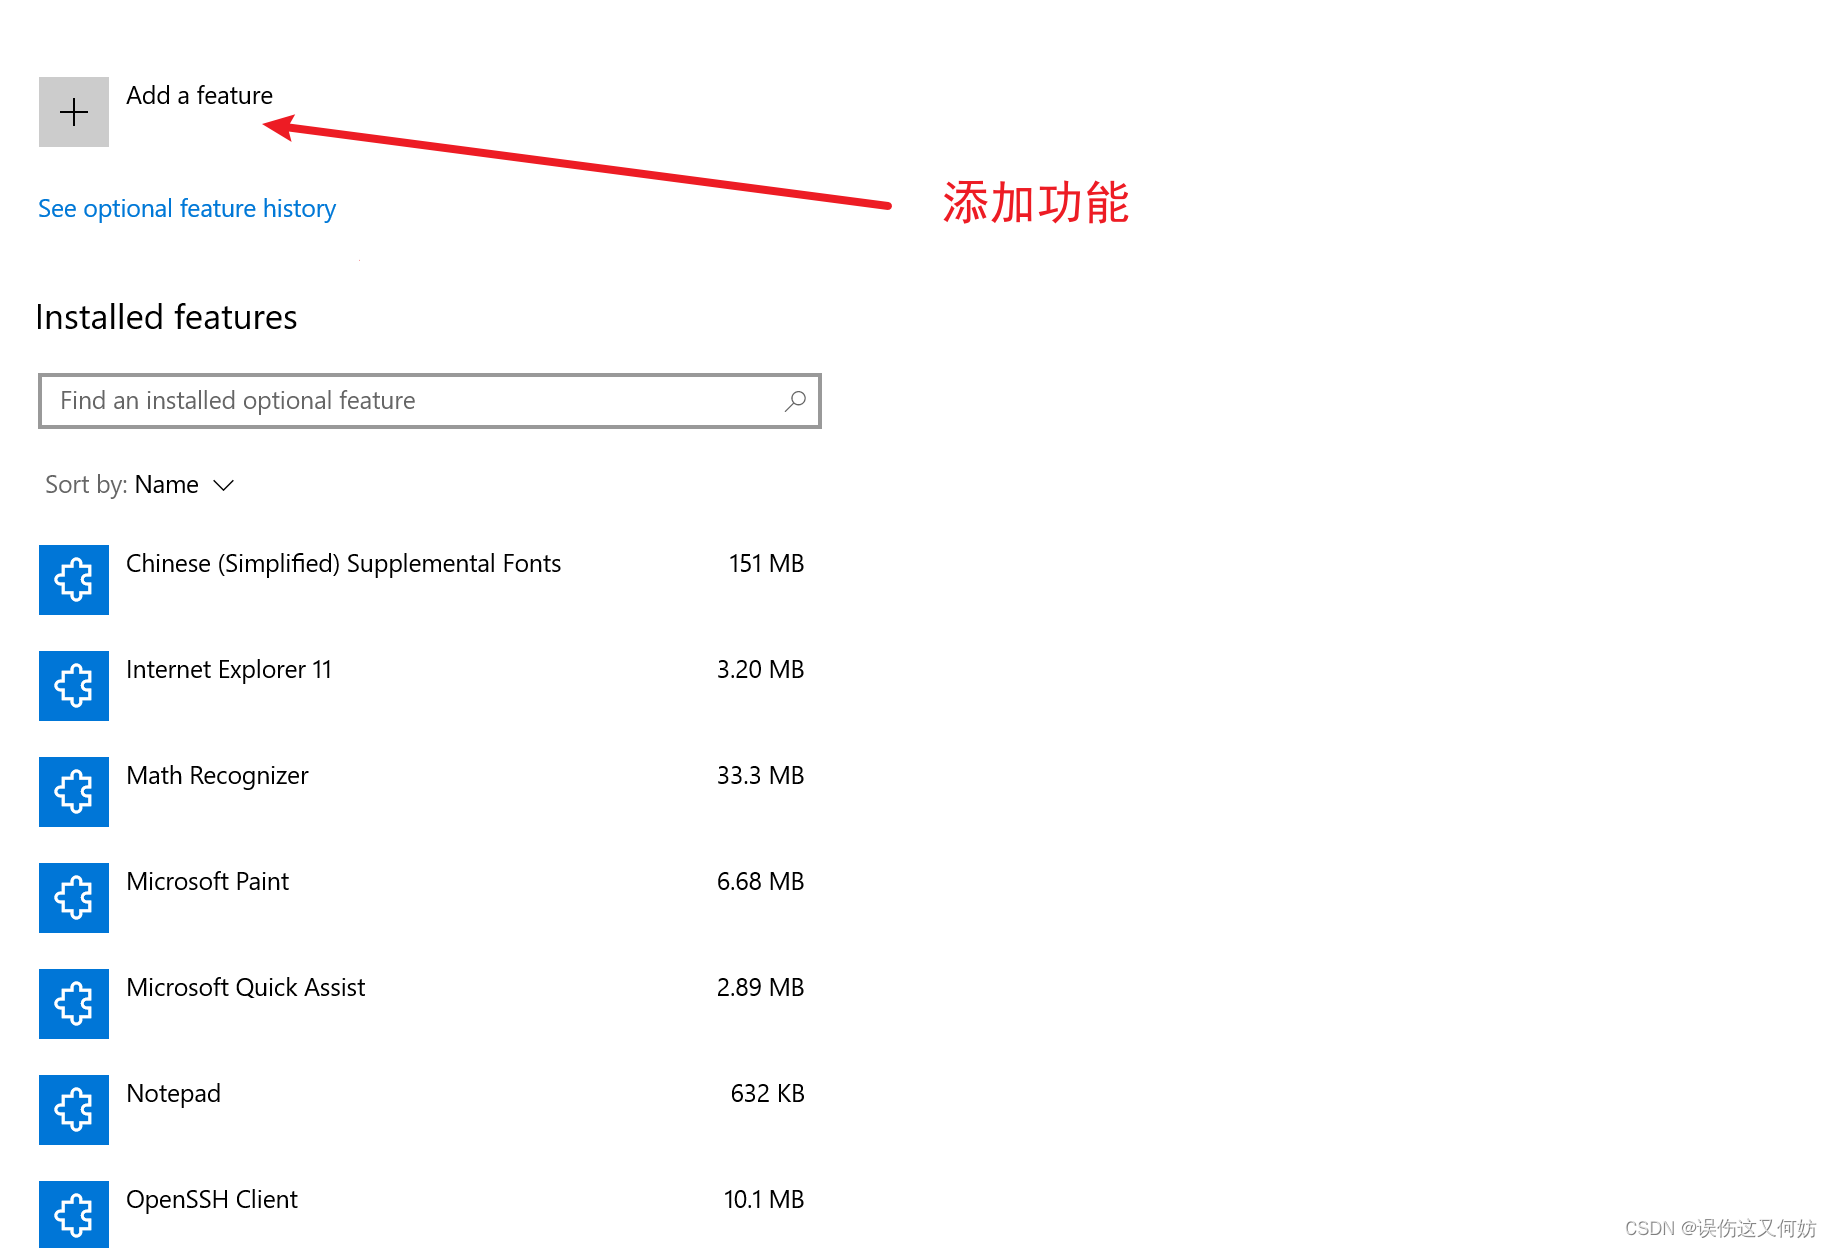Screen dimensions: 1832x1248
Task: Select 'Microsoft Quick Assist' feature
Action: [245, 987]
